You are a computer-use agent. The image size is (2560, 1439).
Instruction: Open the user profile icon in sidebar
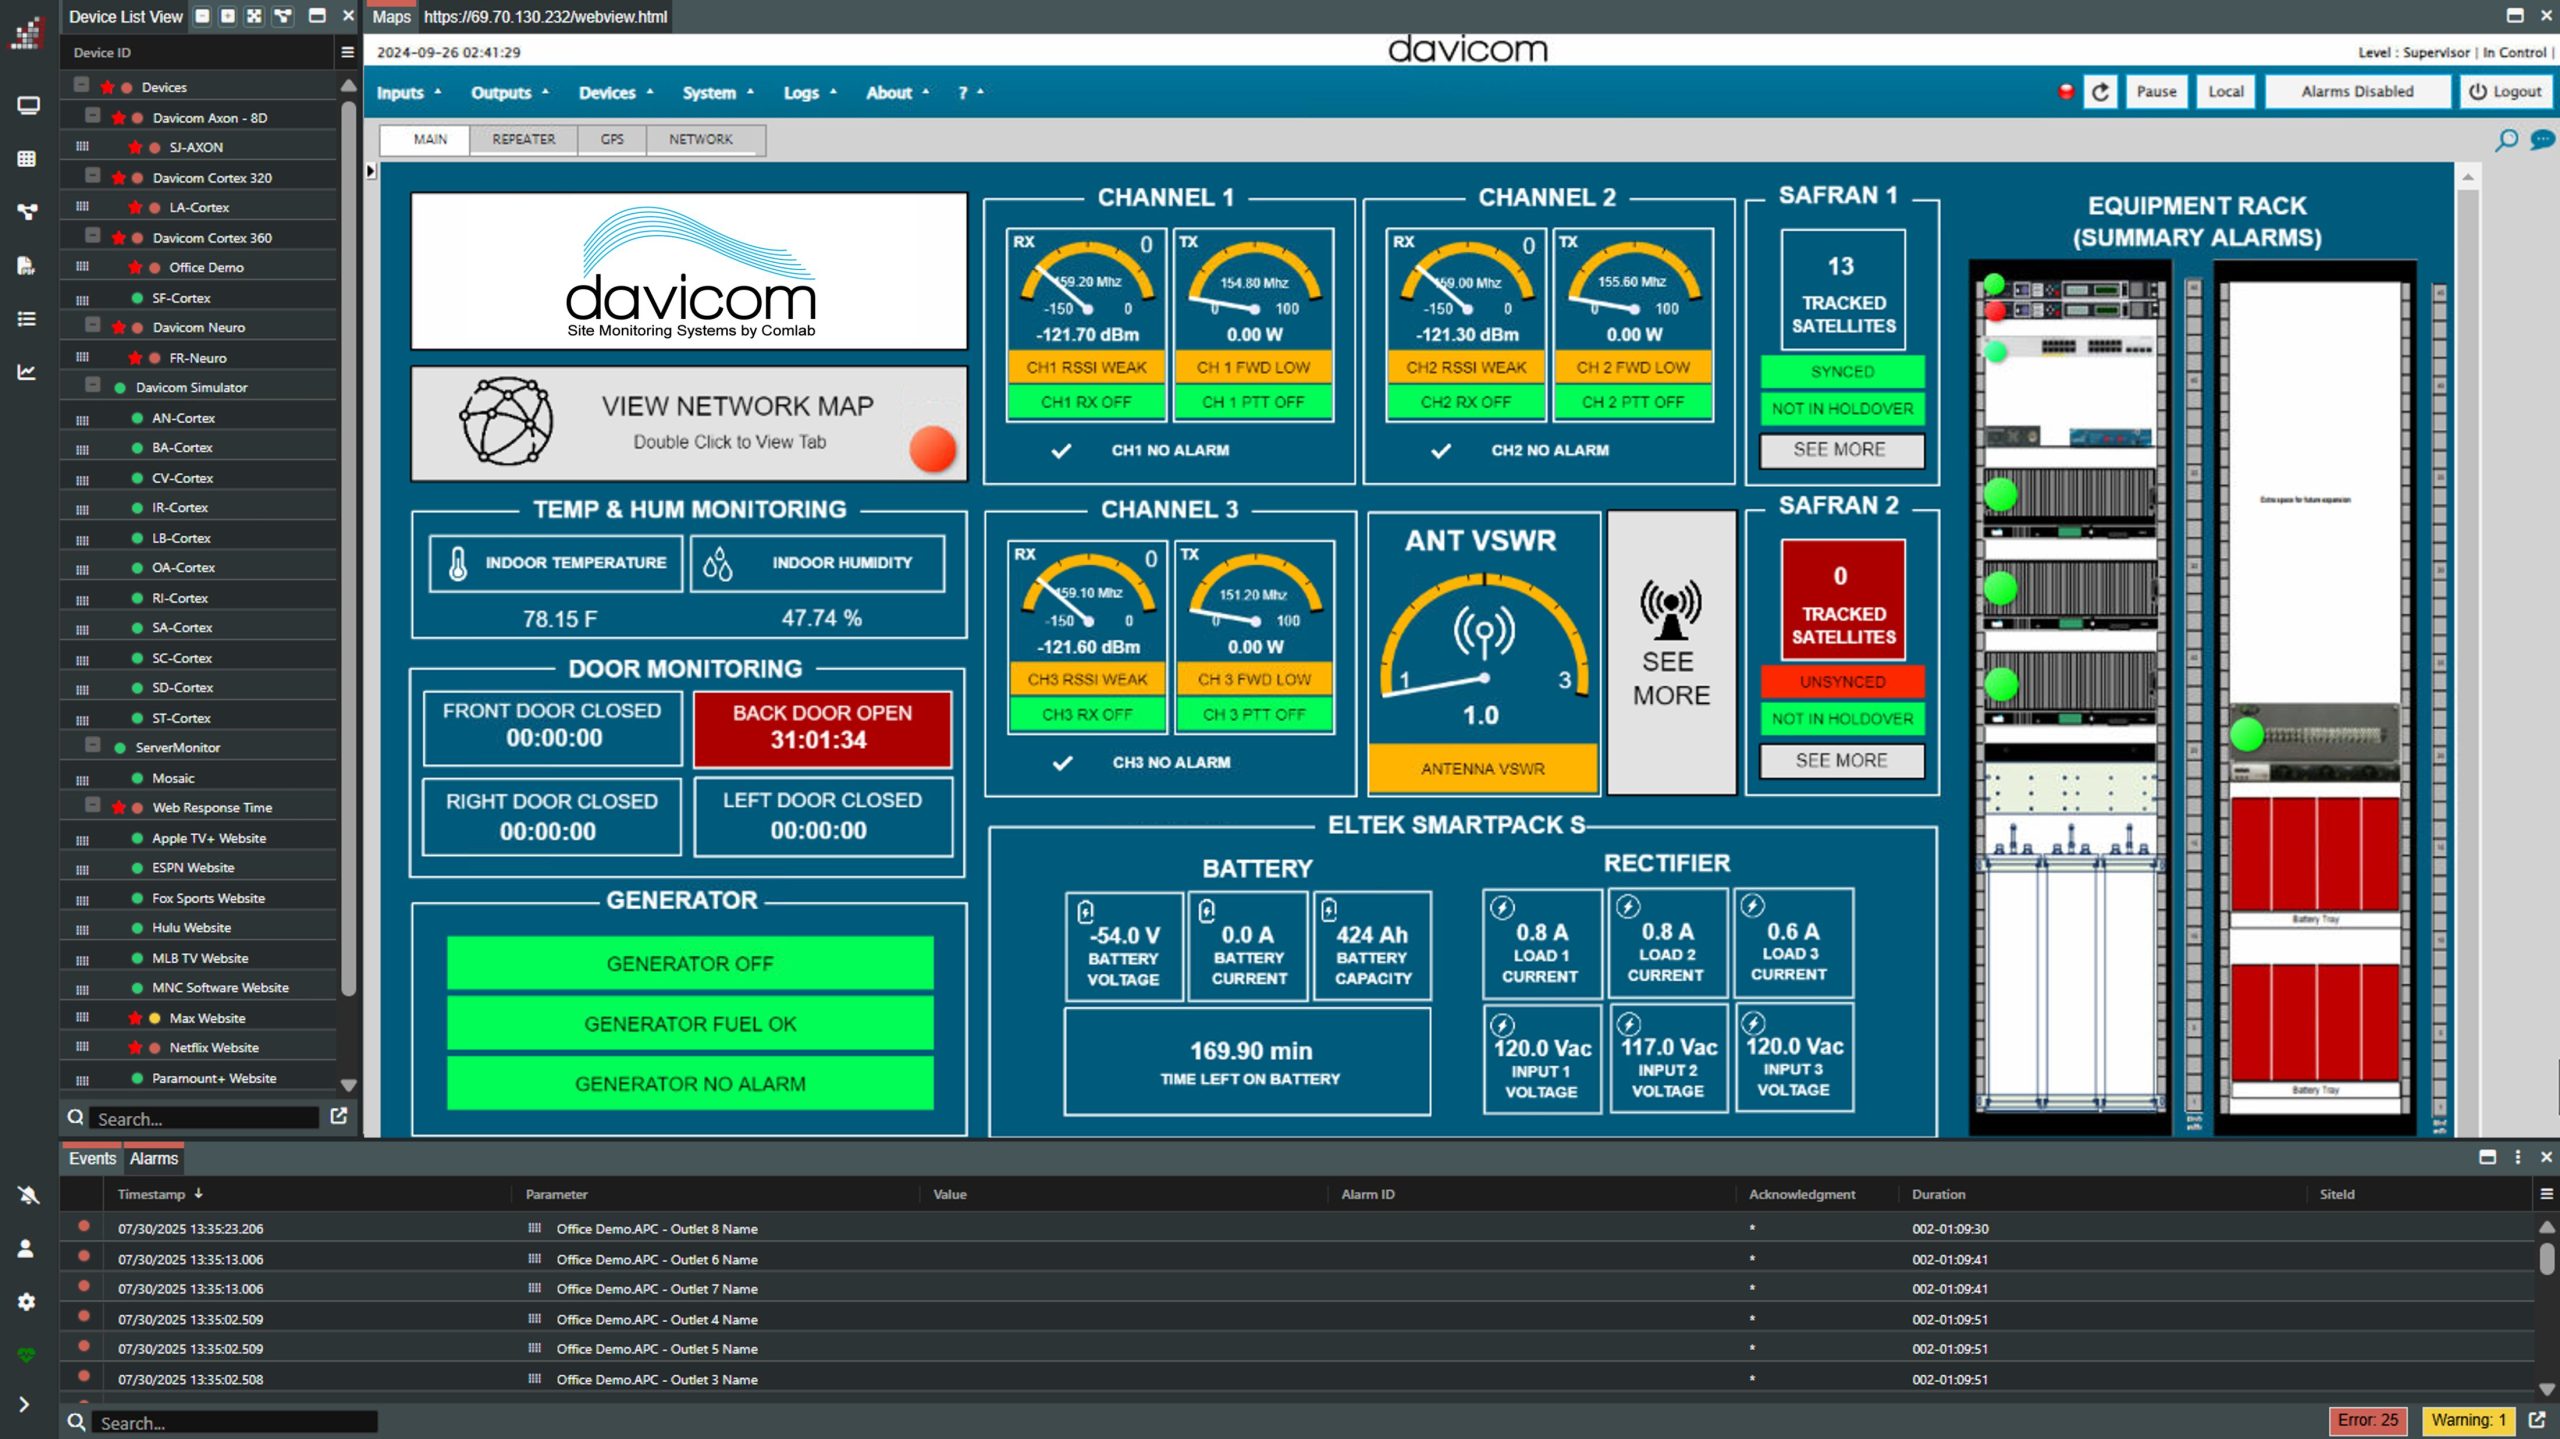(x=27, y=1248)
